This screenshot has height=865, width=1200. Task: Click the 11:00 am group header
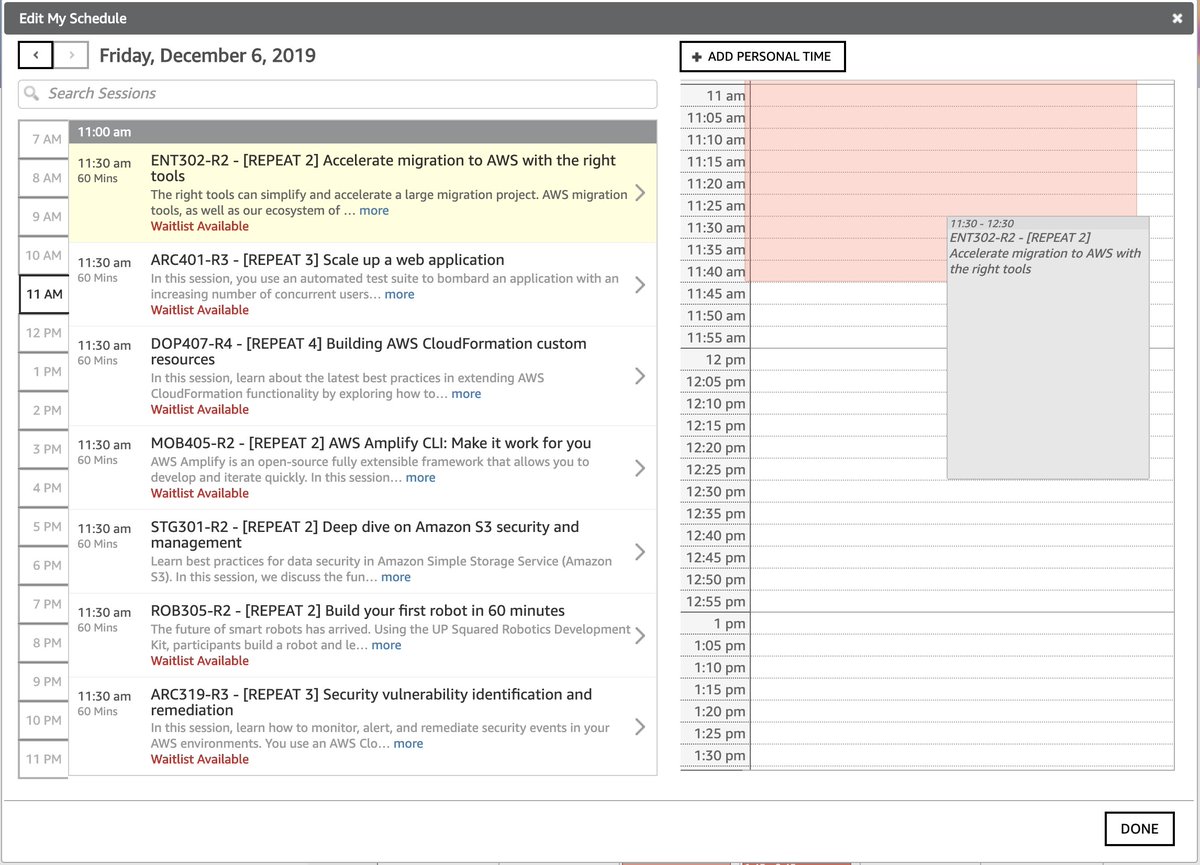pos(363,132)
